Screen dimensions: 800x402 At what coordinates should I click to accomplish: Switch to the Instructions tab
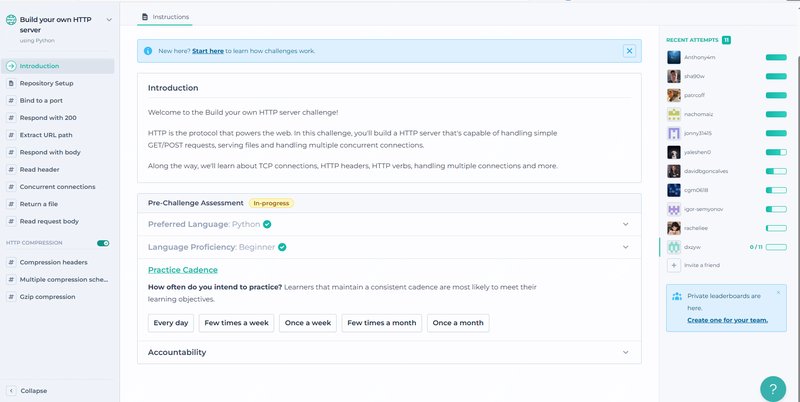pos(165,17)
